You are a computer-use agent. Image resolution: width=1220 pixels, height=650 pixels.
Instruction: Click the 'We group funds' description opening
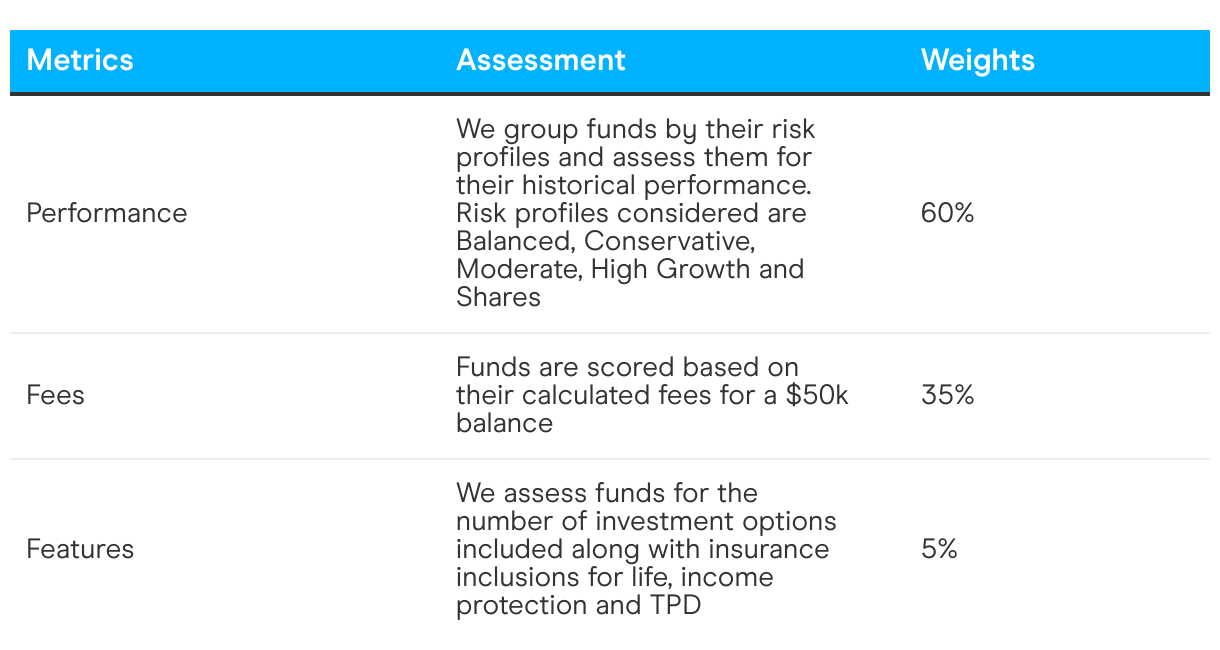pos(557,129)
